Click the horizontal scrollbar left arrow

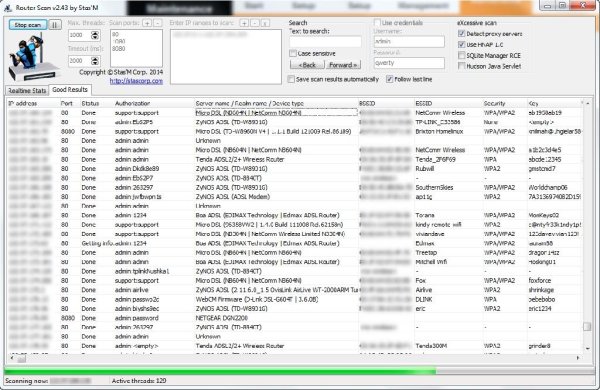(x=11, y=358)
